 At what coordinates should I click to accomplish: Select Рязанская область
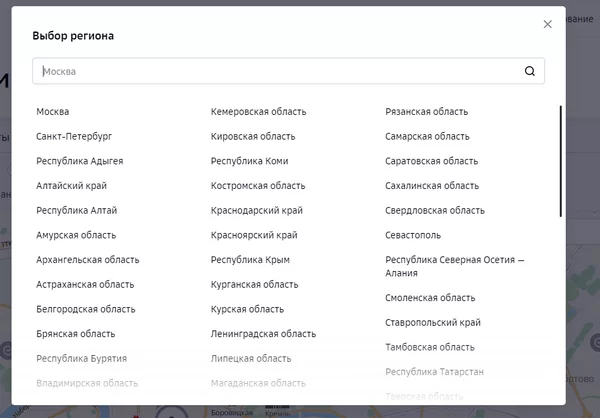(x=426, y=112)
